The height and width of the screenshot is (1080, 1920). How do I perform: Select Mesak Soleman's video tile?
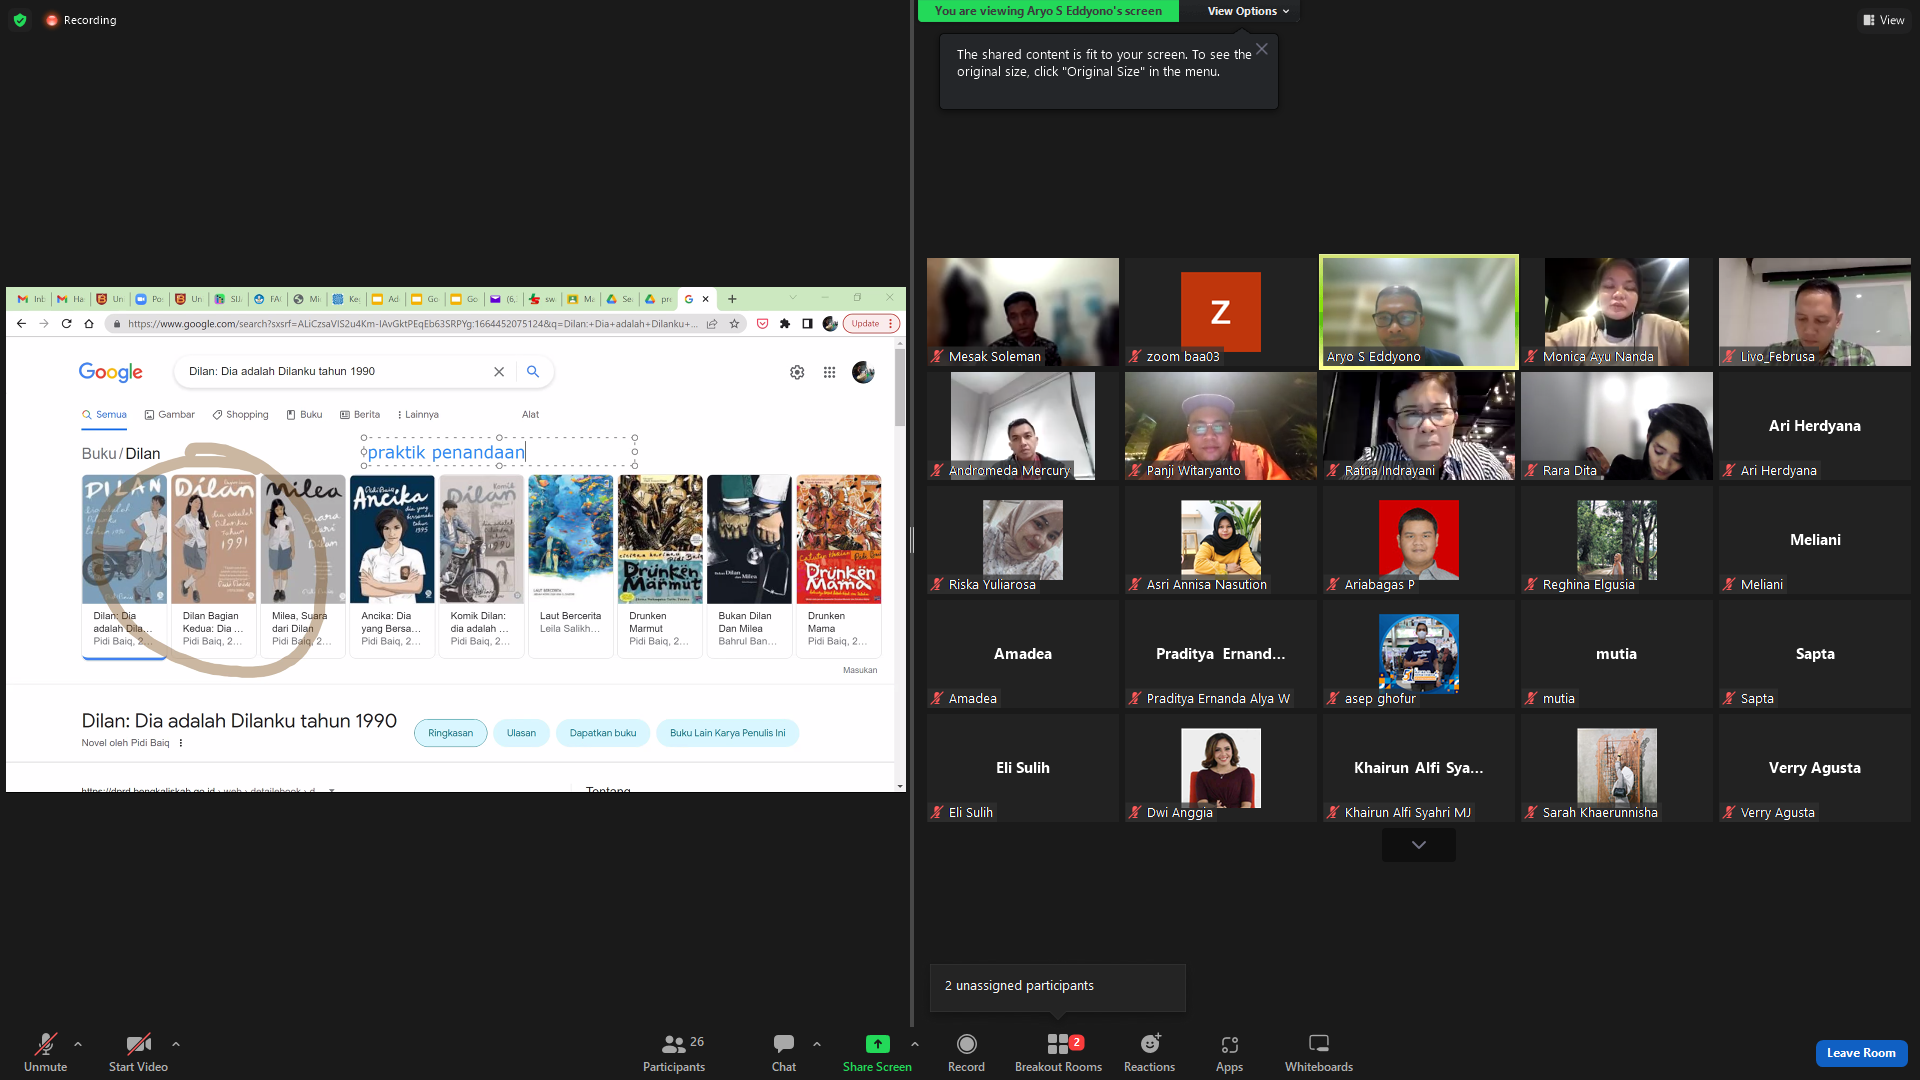1022,312
